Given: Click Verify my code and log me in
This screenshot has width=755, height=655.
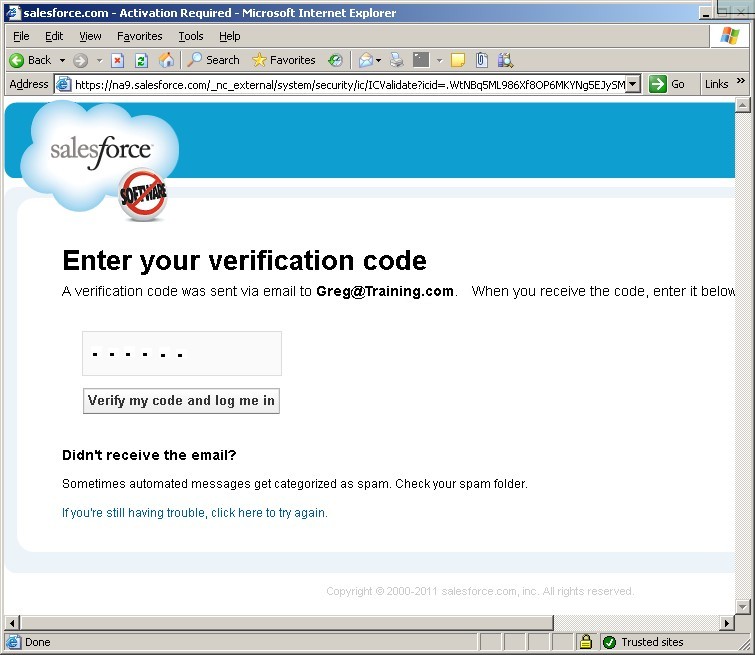Looking at the screenshot, I should point(181,401).
